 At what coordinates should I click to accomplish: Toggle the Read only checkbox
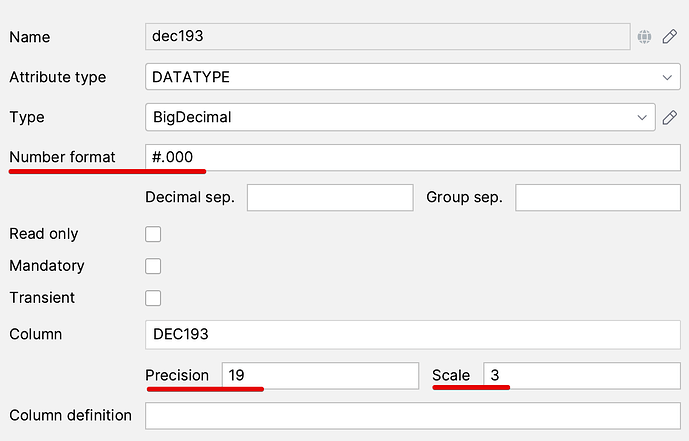pyautogui.click(x=153, y=234)
